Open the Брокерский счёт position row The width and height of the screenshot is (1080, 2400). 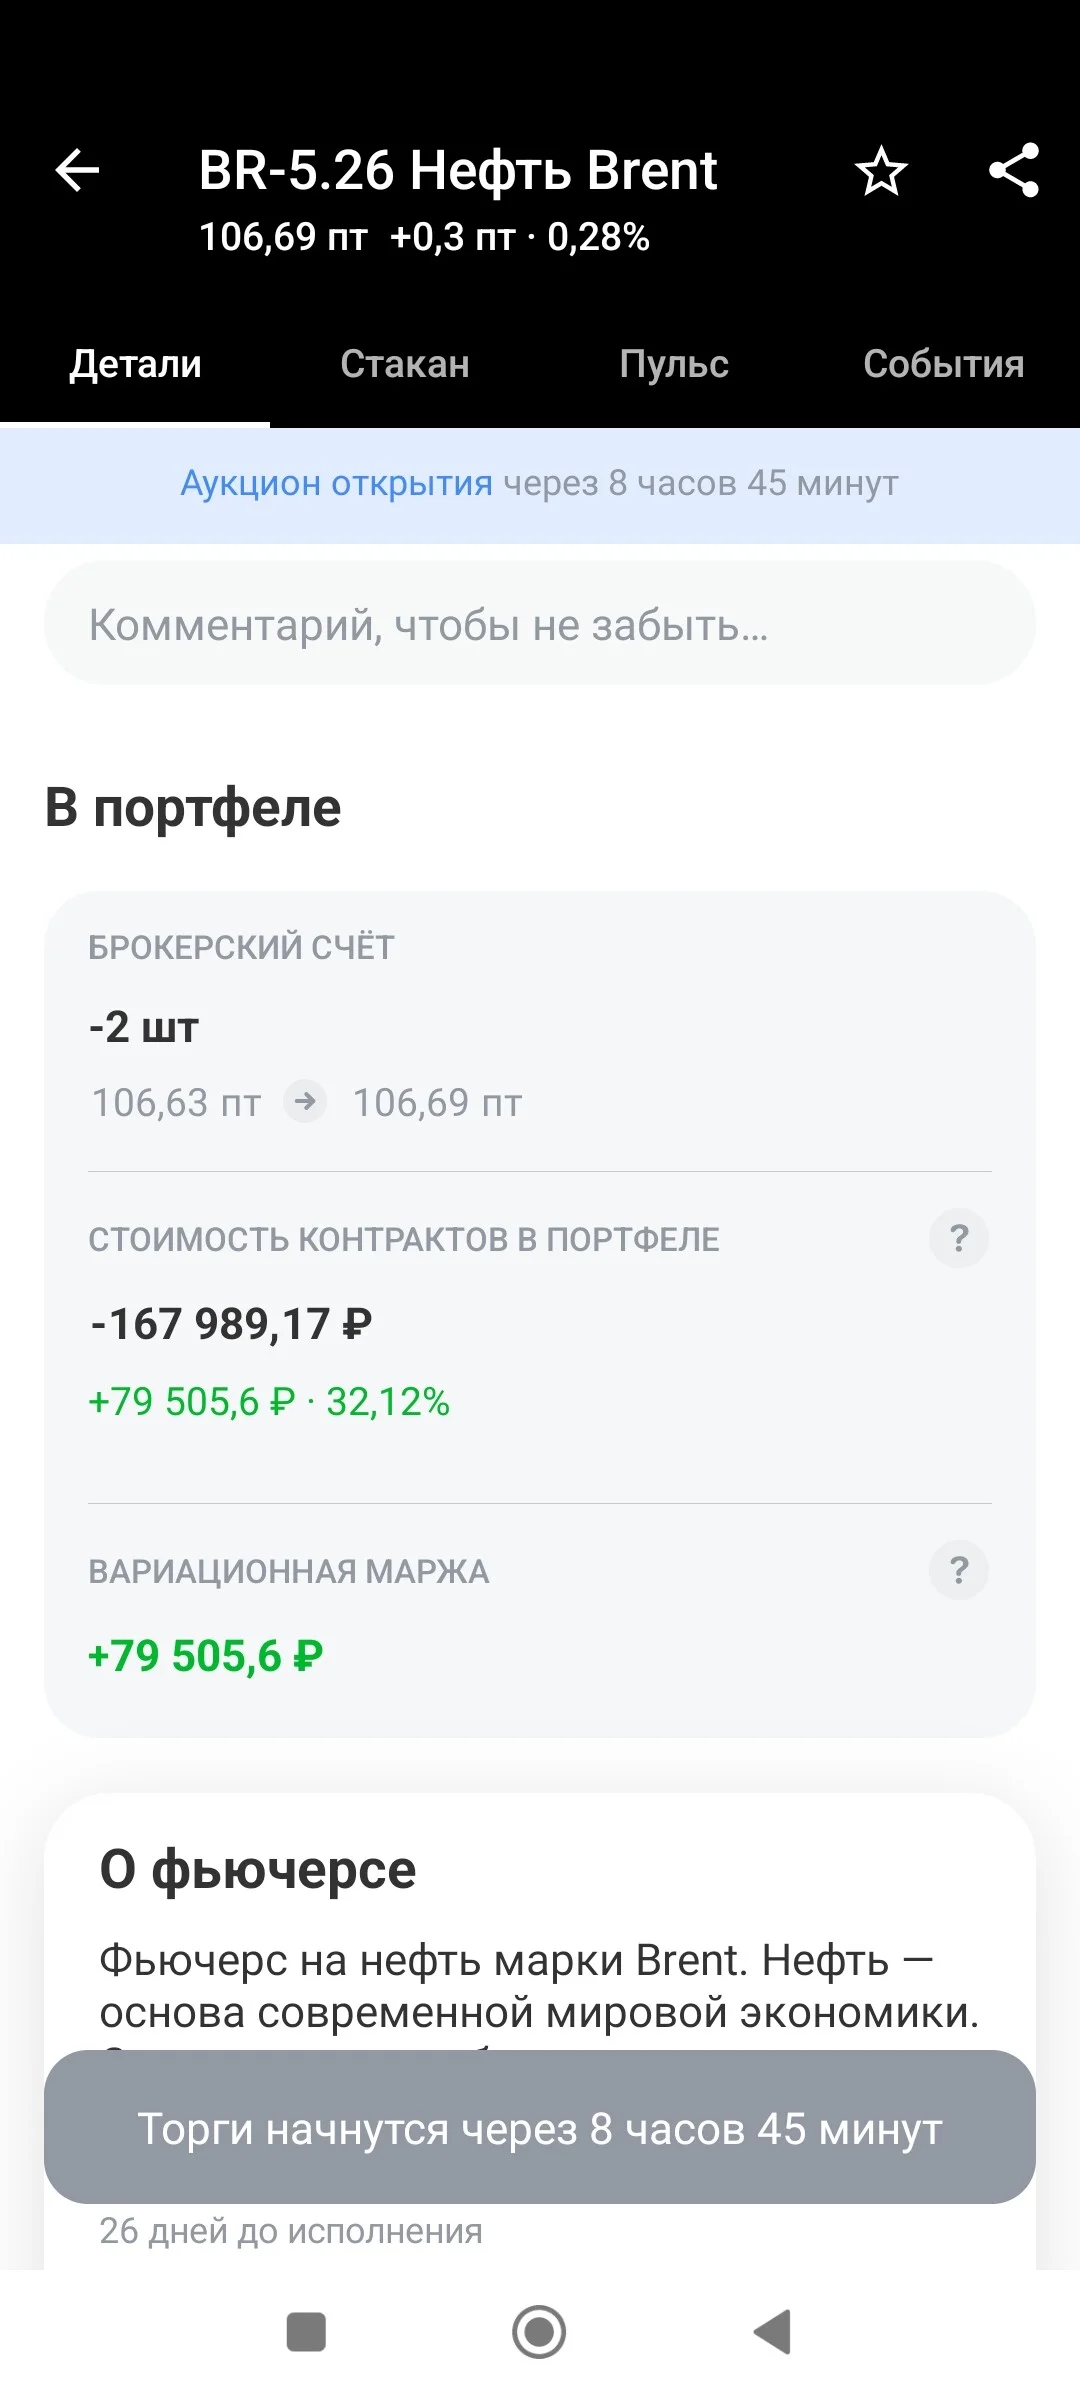[x=540, y=1030]
